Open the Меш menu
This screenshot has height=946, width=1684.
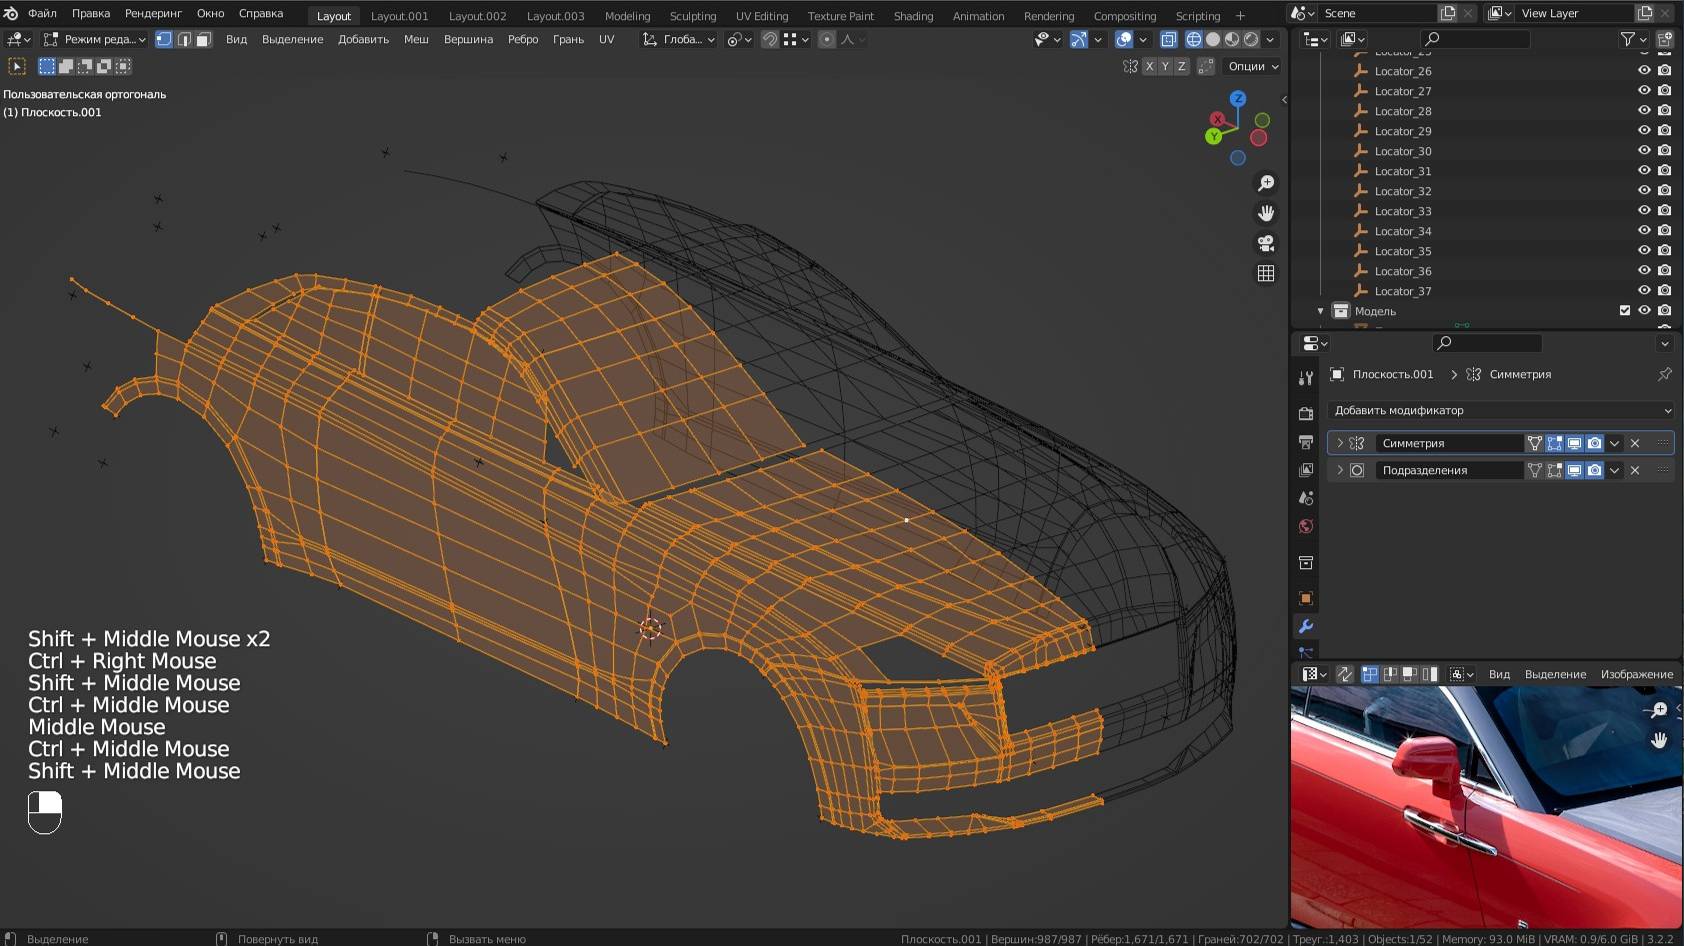click(x=416, y=39)
